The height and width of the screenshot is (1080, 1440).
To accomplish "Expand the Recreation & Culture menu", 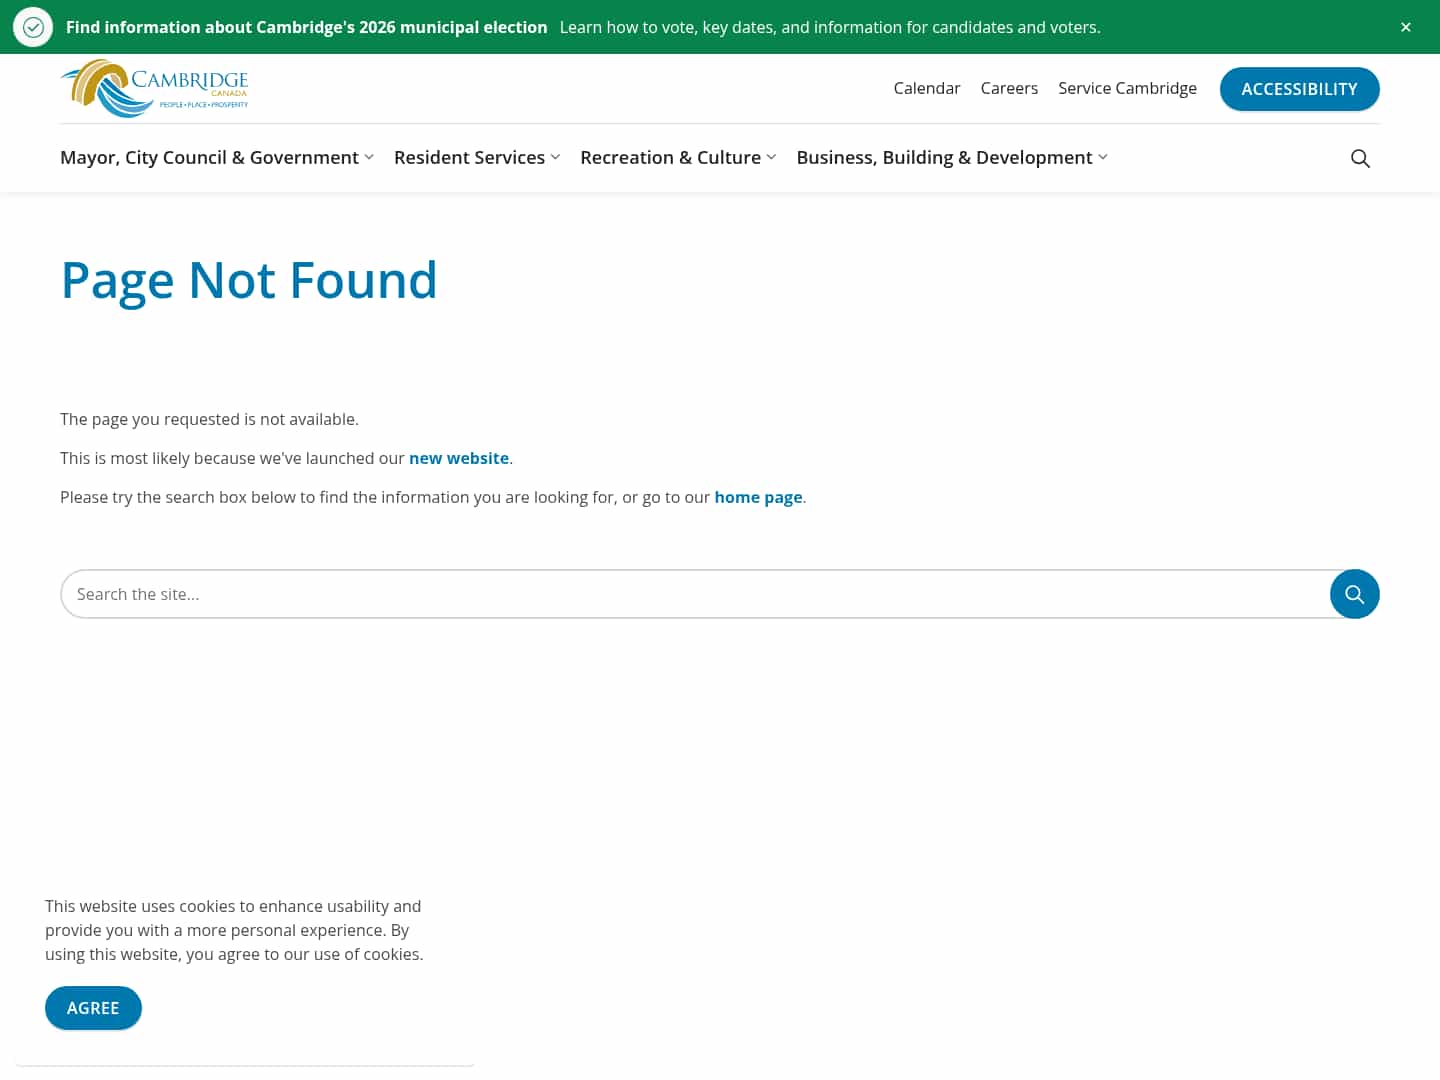I will point(678,157).
